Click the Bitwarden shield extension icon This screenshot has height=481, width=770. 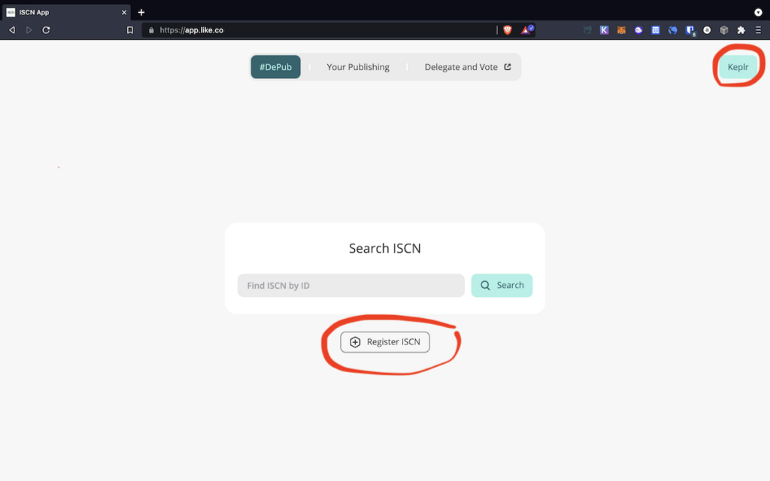(690, 30)
